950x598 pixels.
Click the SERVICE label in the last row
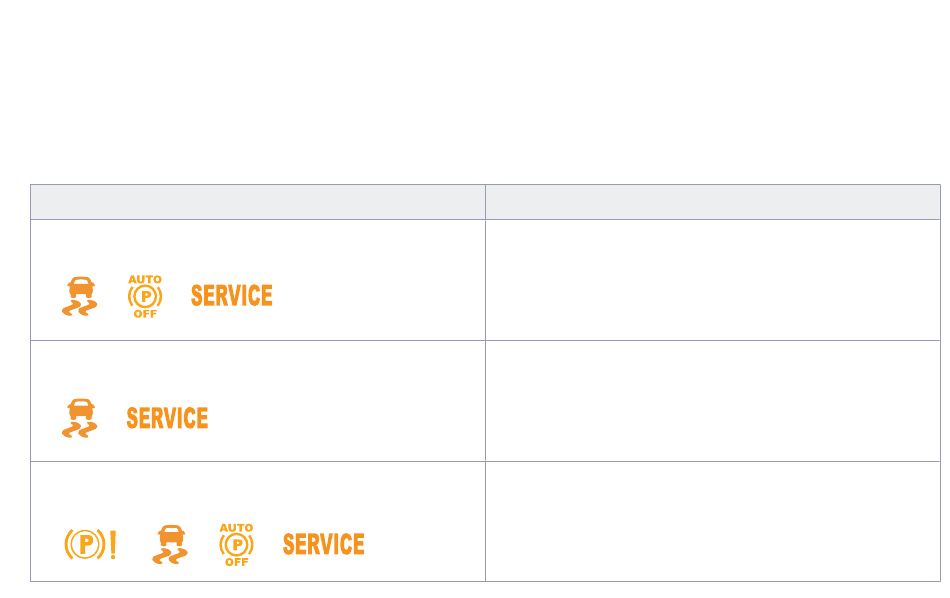tap(324, 544)
